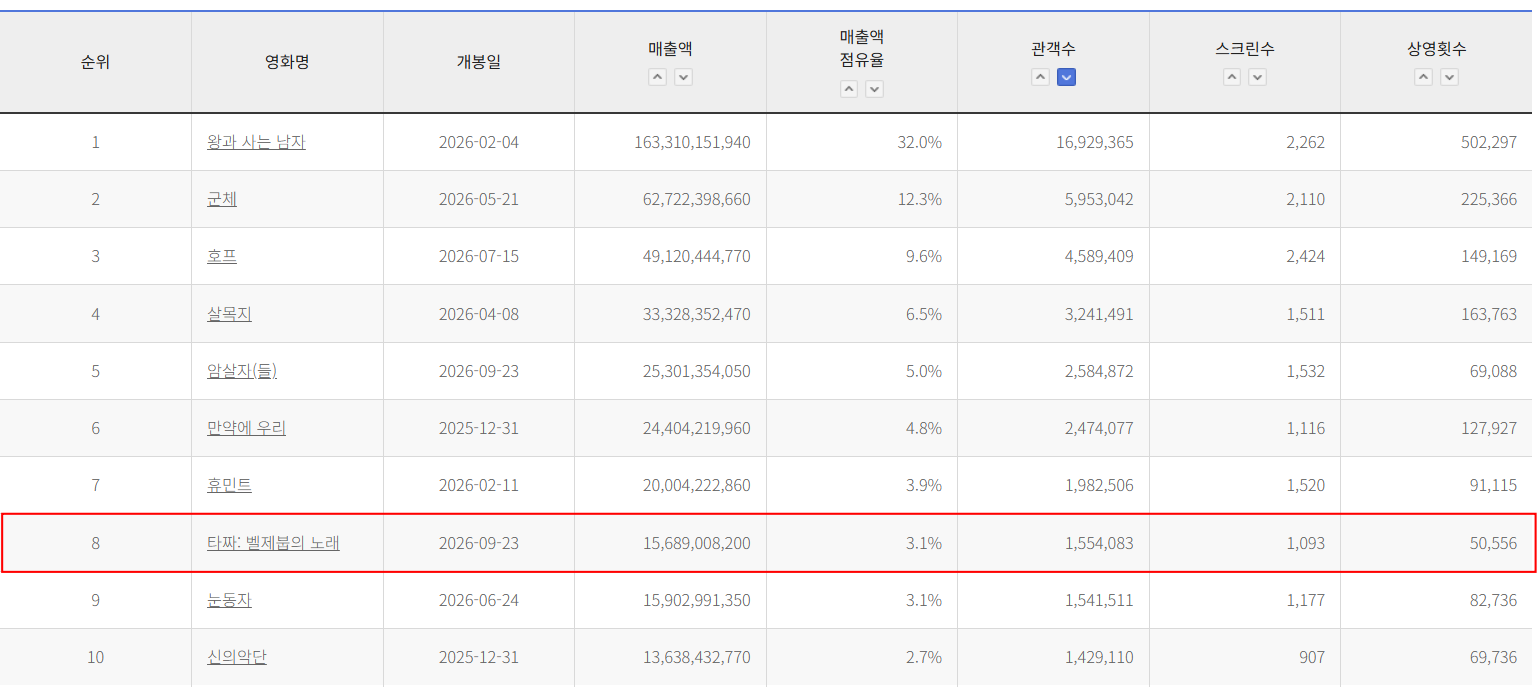Select audience count 1,429,110
The height and width of the screenshot is (687, 1537).
(1098, 657)
